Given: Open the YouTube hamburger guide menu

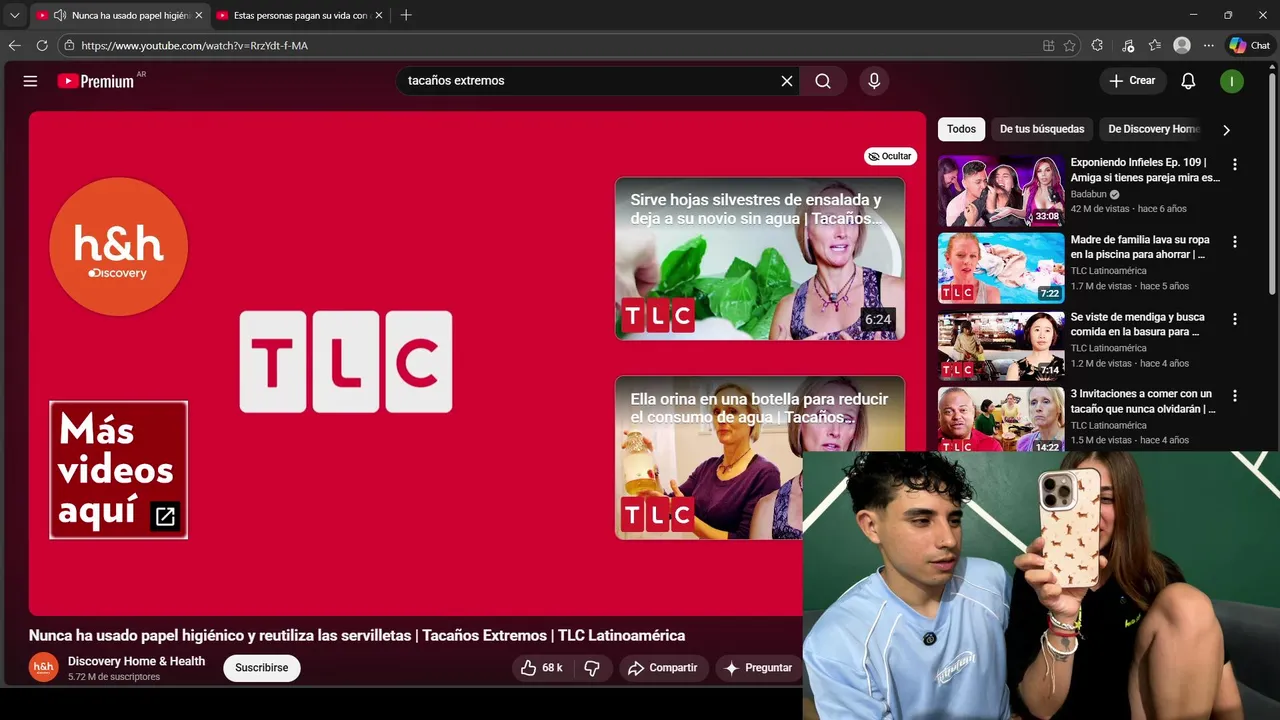Looking at the screenshot, I should point(30,81).
